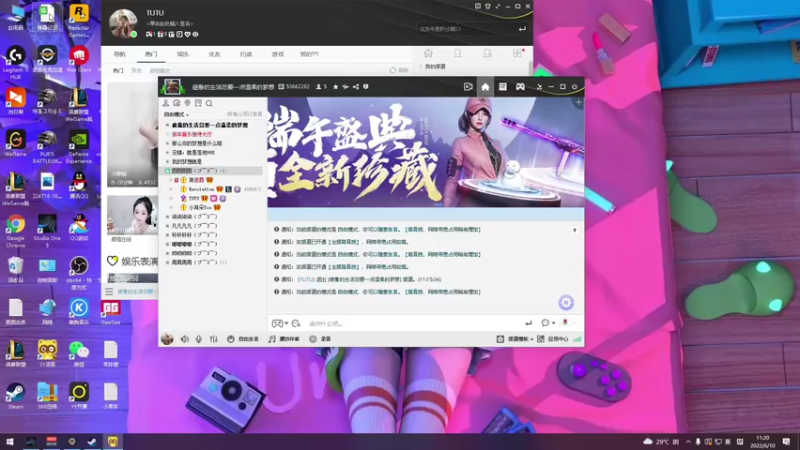Switch to 游戏 tab in YY main window

[x=278, y=54]
